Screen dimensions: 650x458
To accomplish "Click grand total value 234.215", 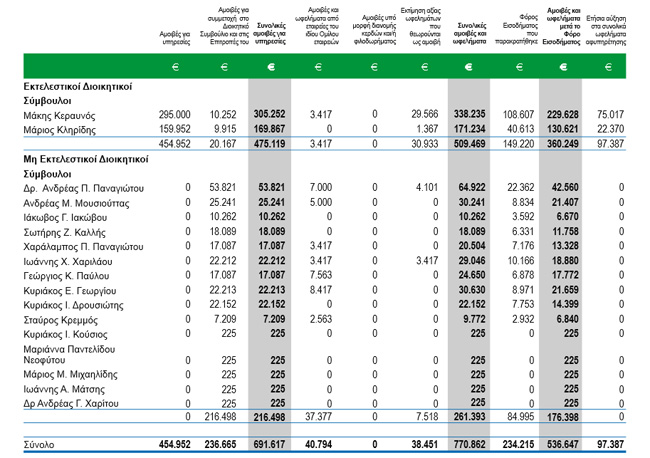I will pos(518,444).
